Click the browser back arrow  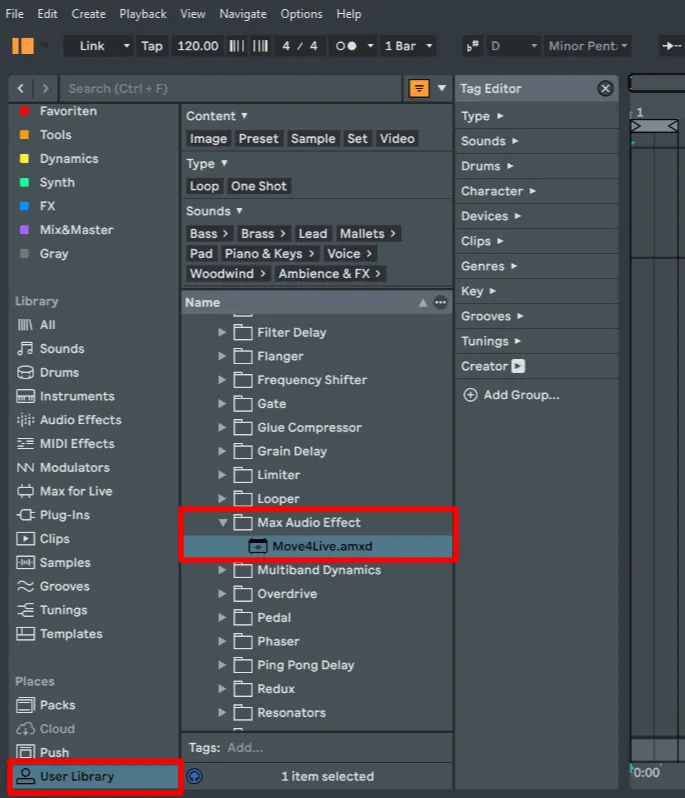point(21,89)
